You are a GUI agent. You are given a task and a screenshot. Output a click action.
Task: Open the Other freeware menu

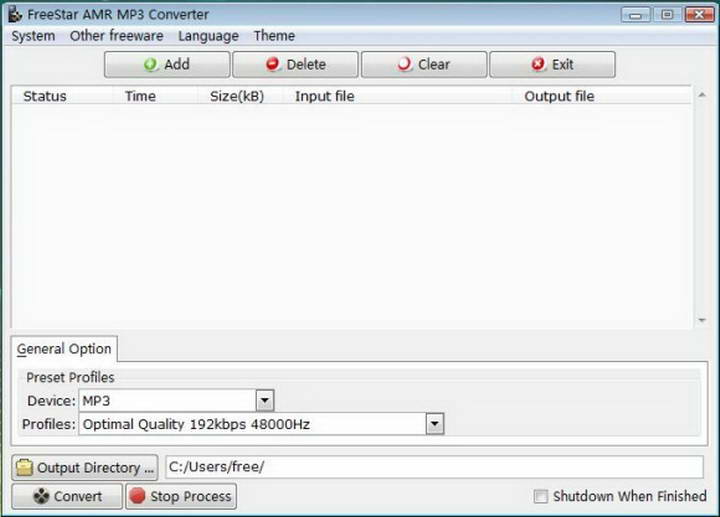(x=117, y=36)
